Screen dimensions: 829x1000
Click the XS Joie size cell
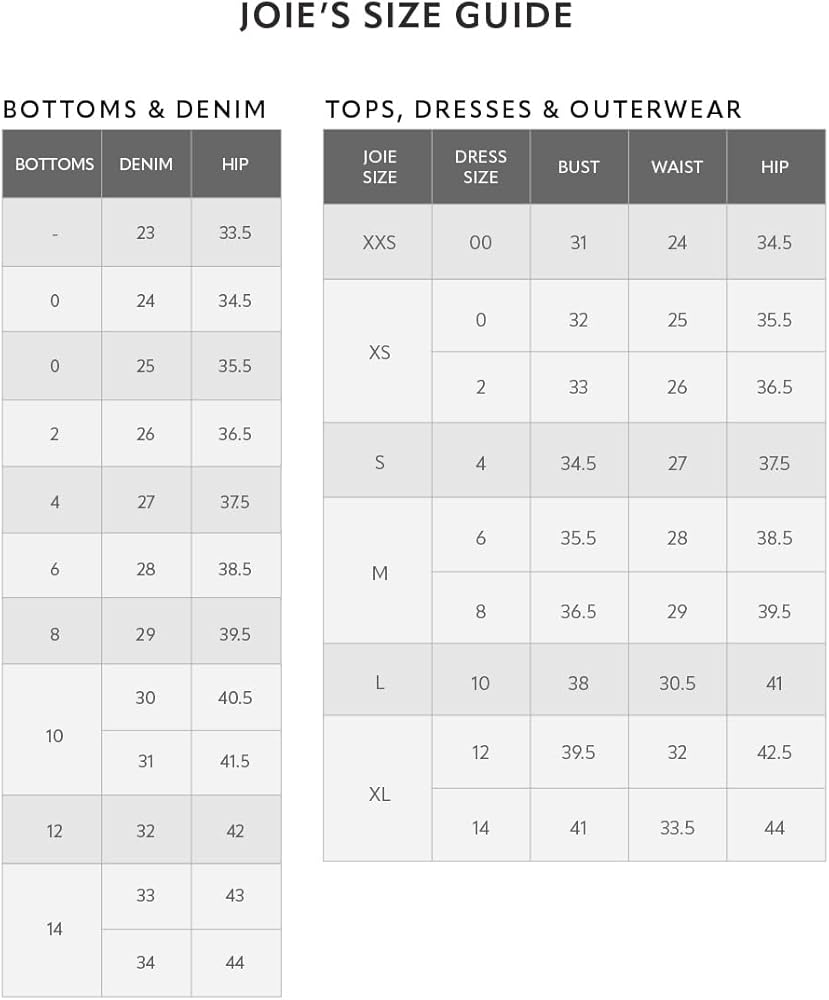pos(379,352)
